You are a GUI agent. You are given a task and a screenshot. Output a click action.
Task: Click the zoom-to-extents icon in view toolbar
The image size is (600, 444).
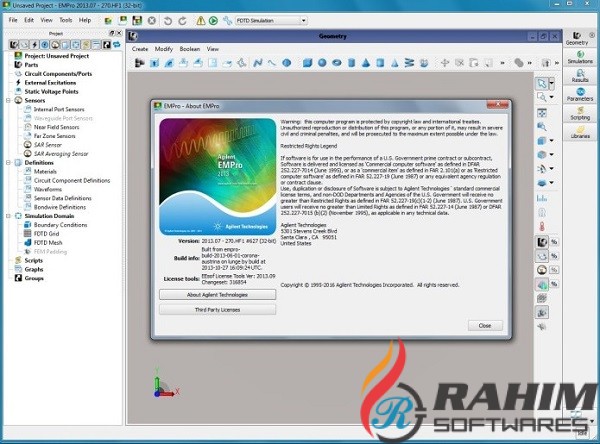[542, 113]
